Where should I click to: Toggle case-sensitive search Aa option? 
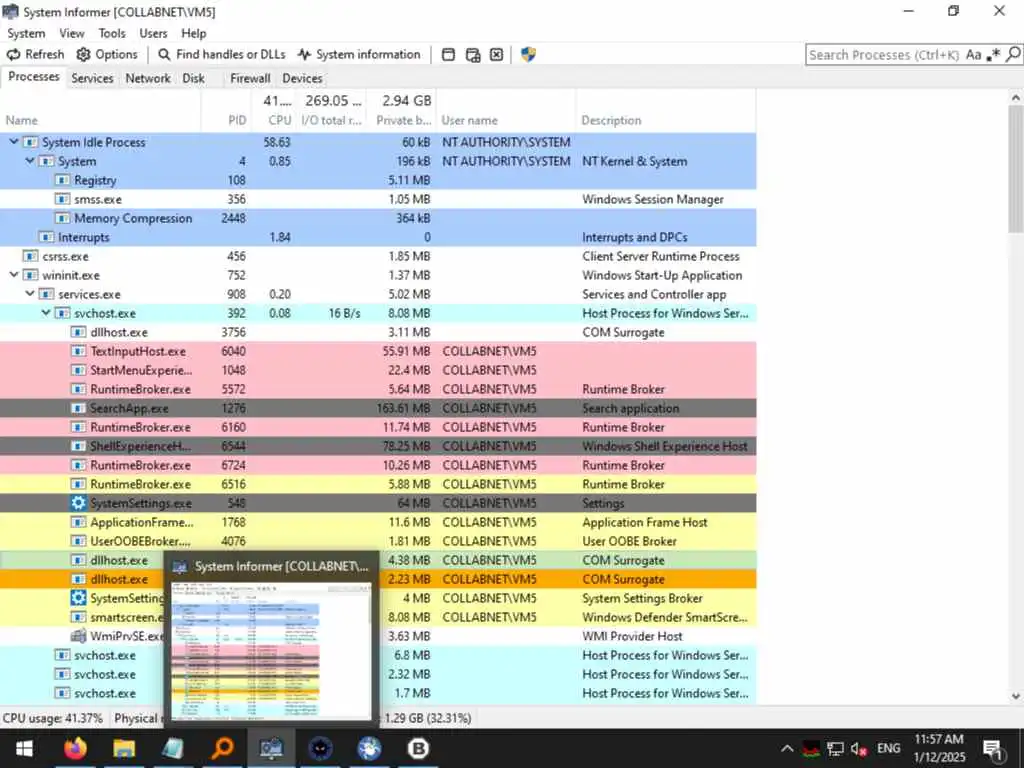(974, 55)
